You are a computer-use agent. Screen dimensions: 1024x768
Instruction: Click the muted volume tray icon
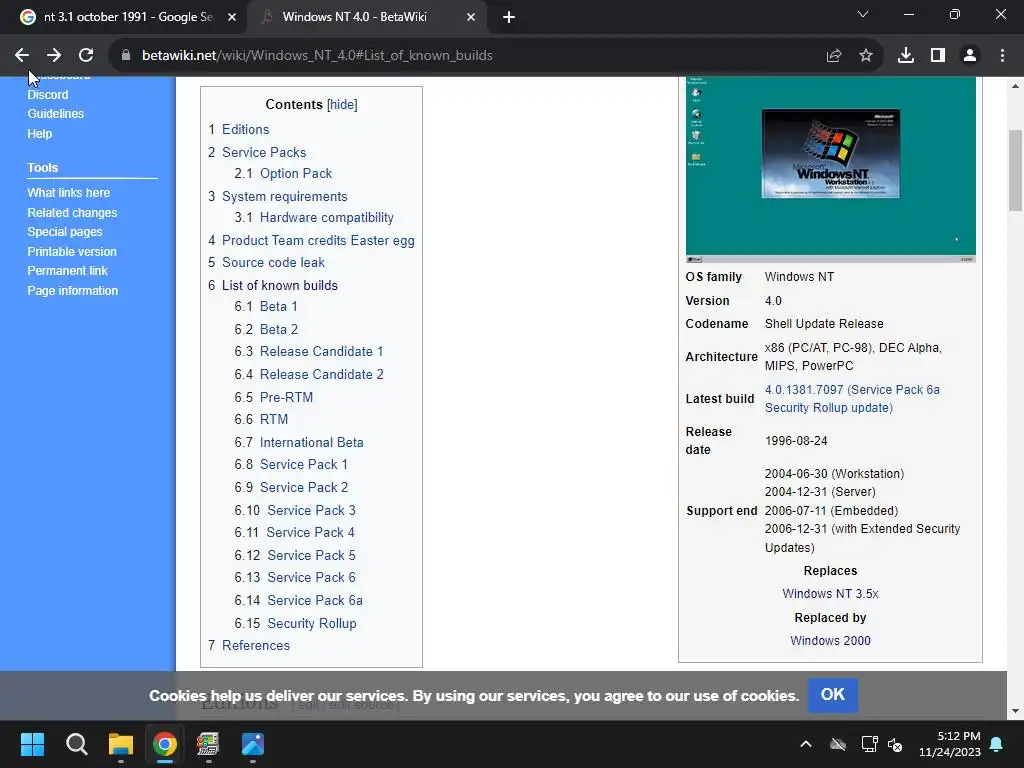click(895, 744)
